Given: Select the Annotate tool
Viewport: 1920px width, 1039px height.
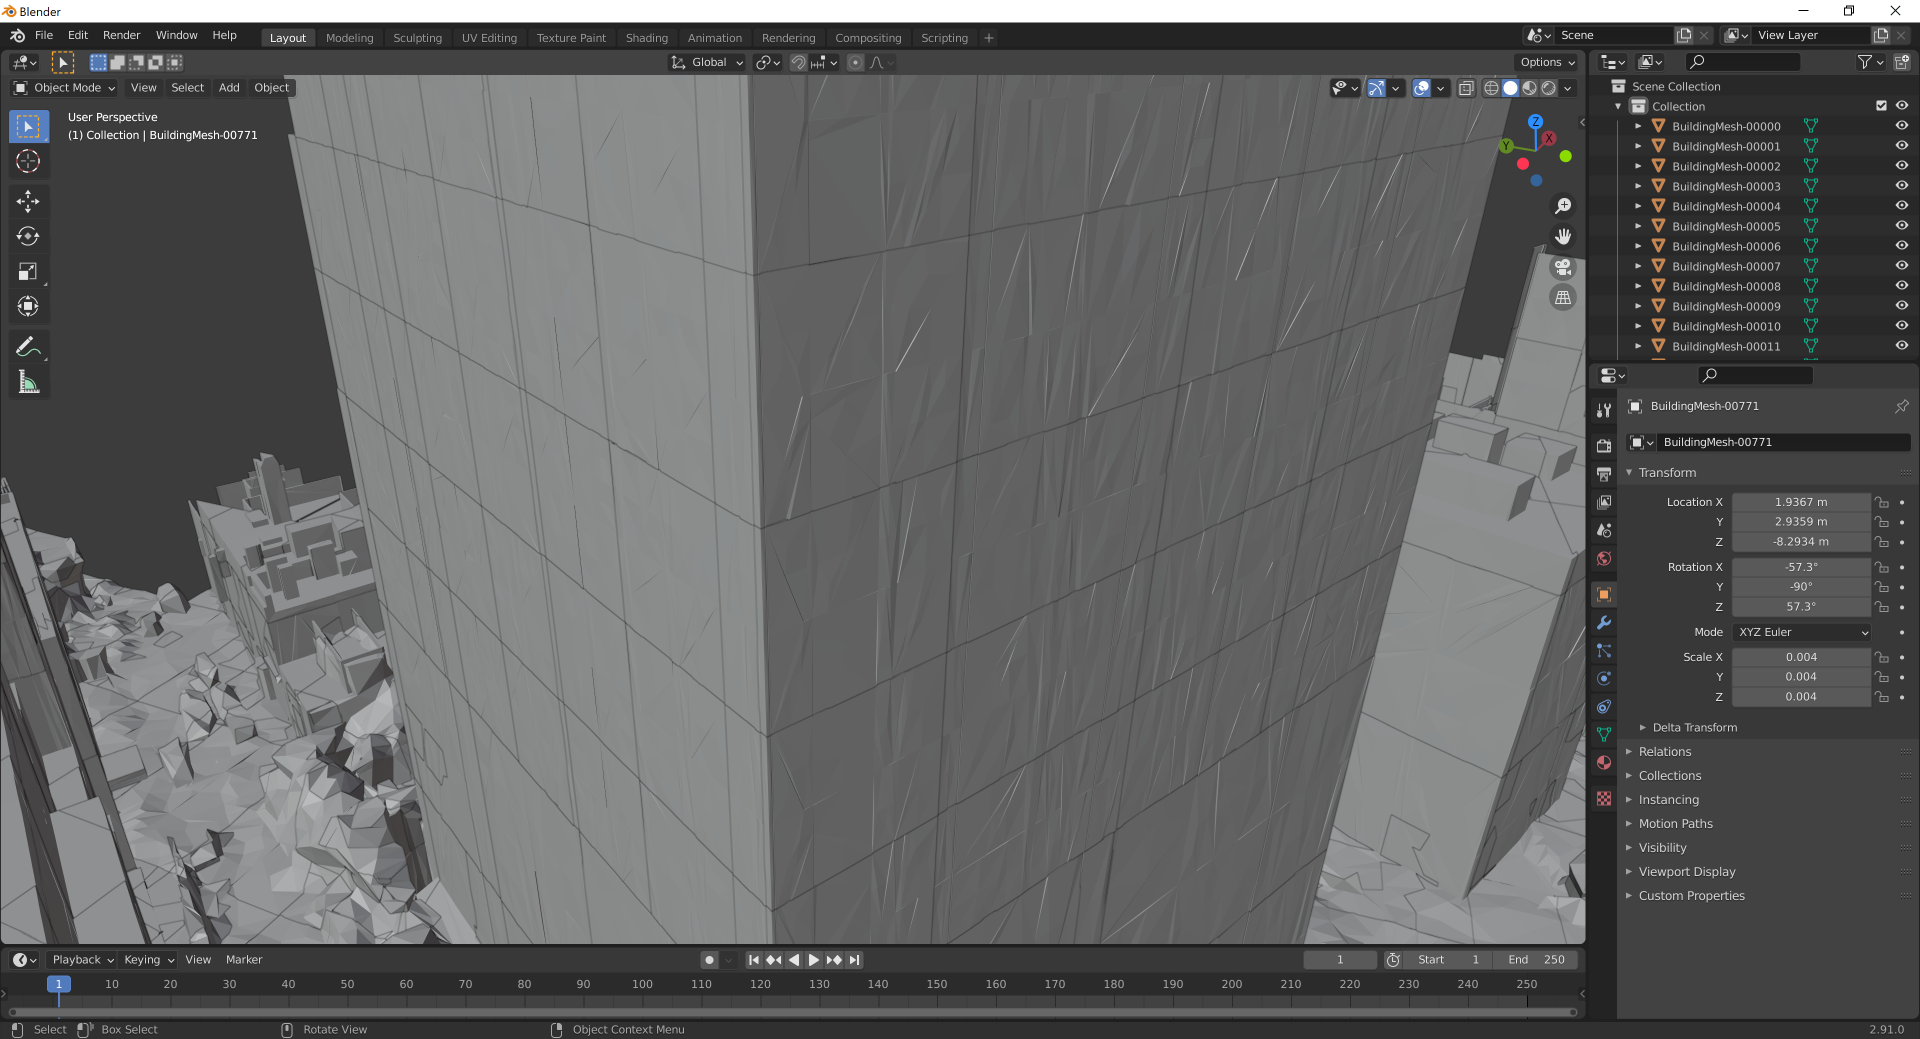Looking at the screenshot, I should click(29, 347).
